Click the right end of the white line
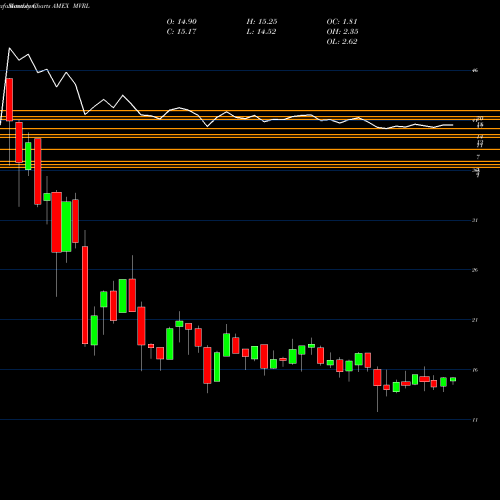The width and height of the screenshot is (500, 500). (453, 125)
